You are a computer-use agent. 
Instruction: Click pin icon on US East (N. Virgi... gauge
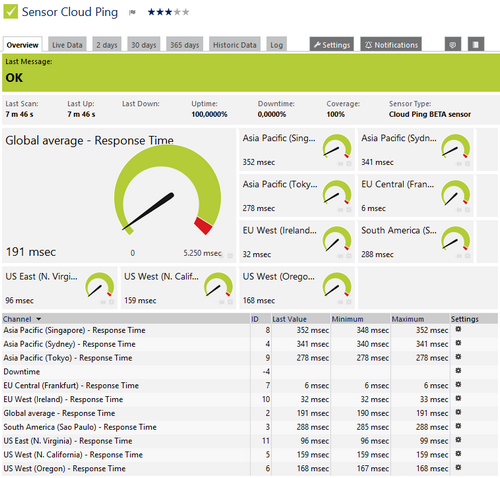click(103, 302)
